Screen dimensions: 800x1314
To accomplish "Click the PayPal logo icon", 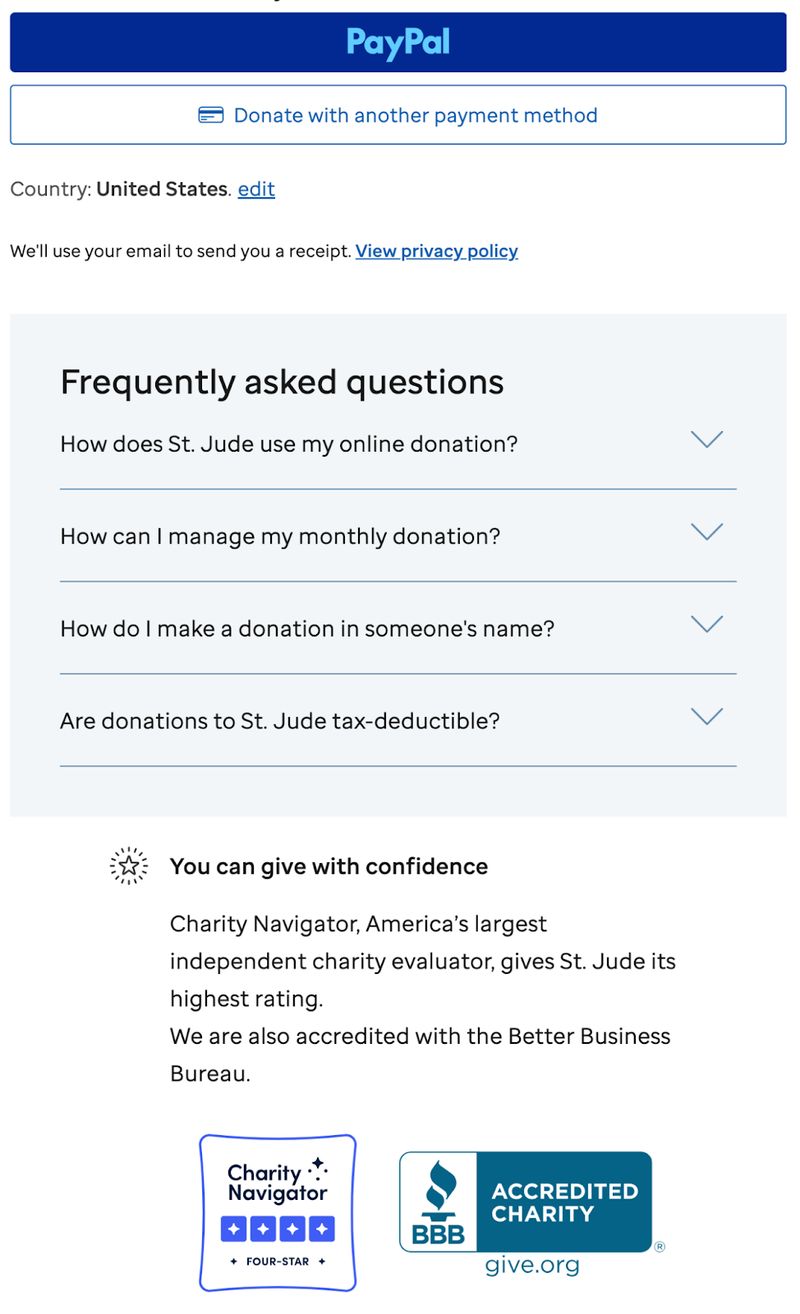I will [x=397, y=41].
